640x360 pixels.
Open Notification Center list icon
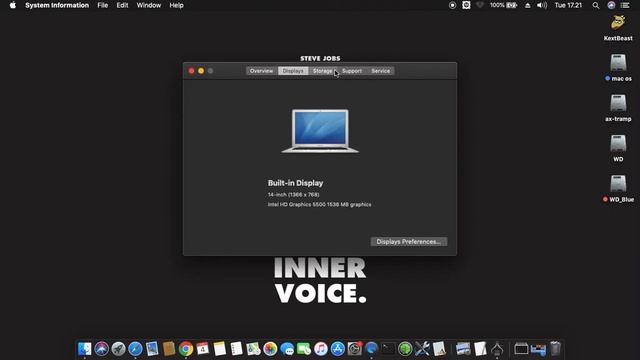click(x=625, y=5)
